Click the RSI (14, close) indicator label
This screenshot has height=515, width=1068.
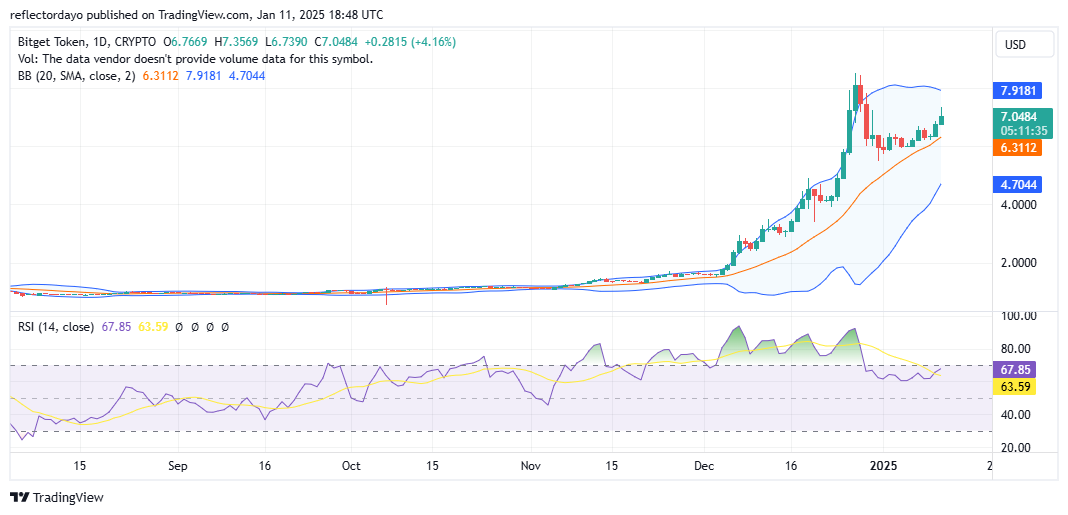(x=56, y=327)
